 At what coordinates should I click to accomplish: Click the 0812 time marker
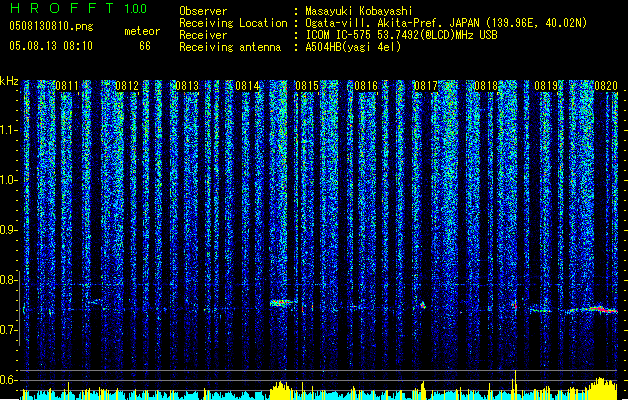[x=127, y=86]
